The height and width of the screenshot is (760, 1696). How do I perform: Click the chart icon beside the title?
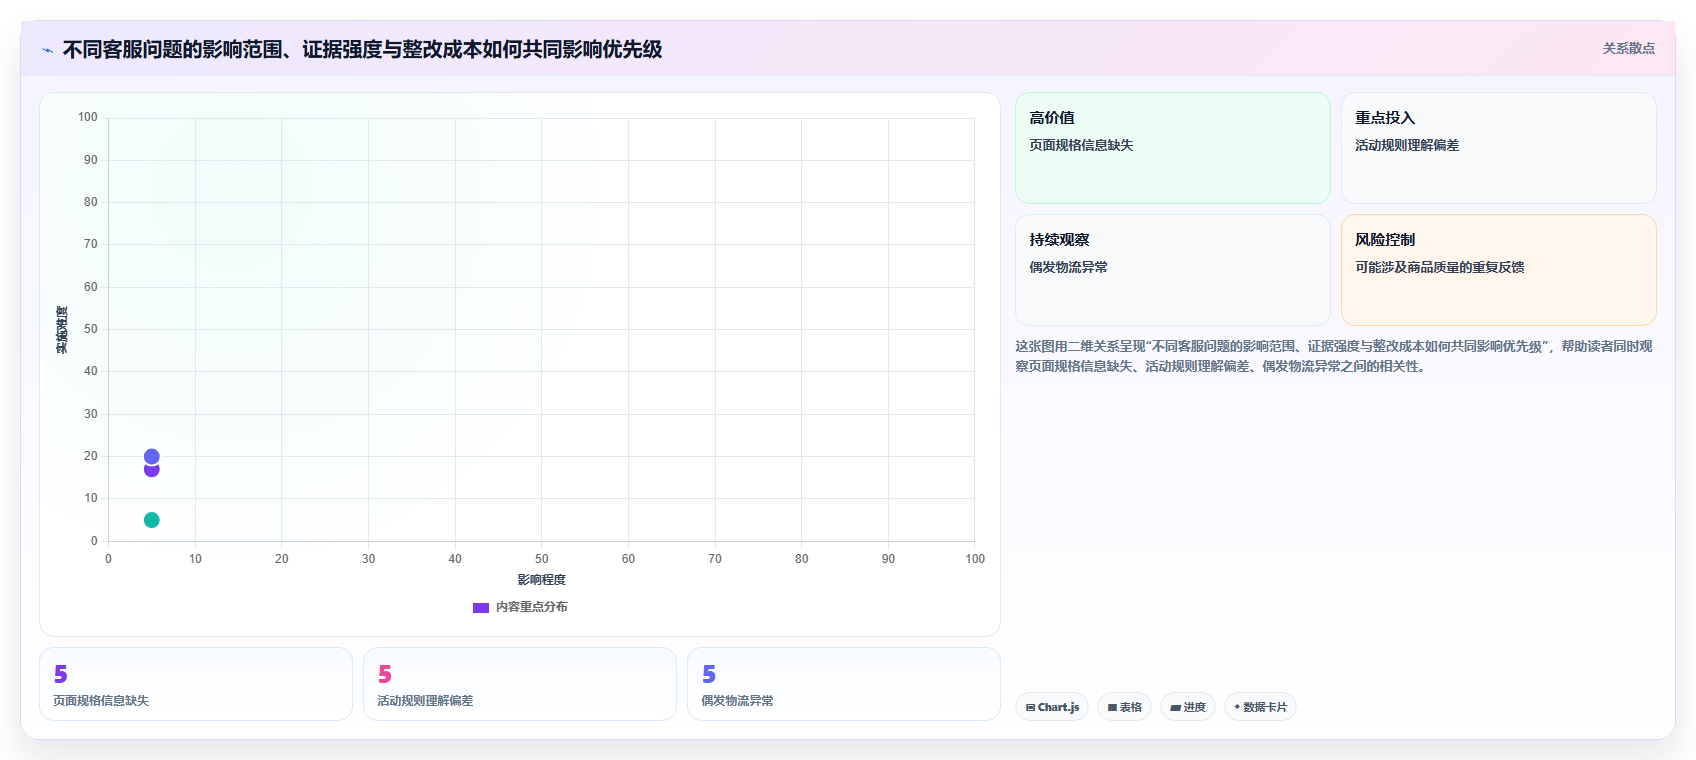point(47,50)
